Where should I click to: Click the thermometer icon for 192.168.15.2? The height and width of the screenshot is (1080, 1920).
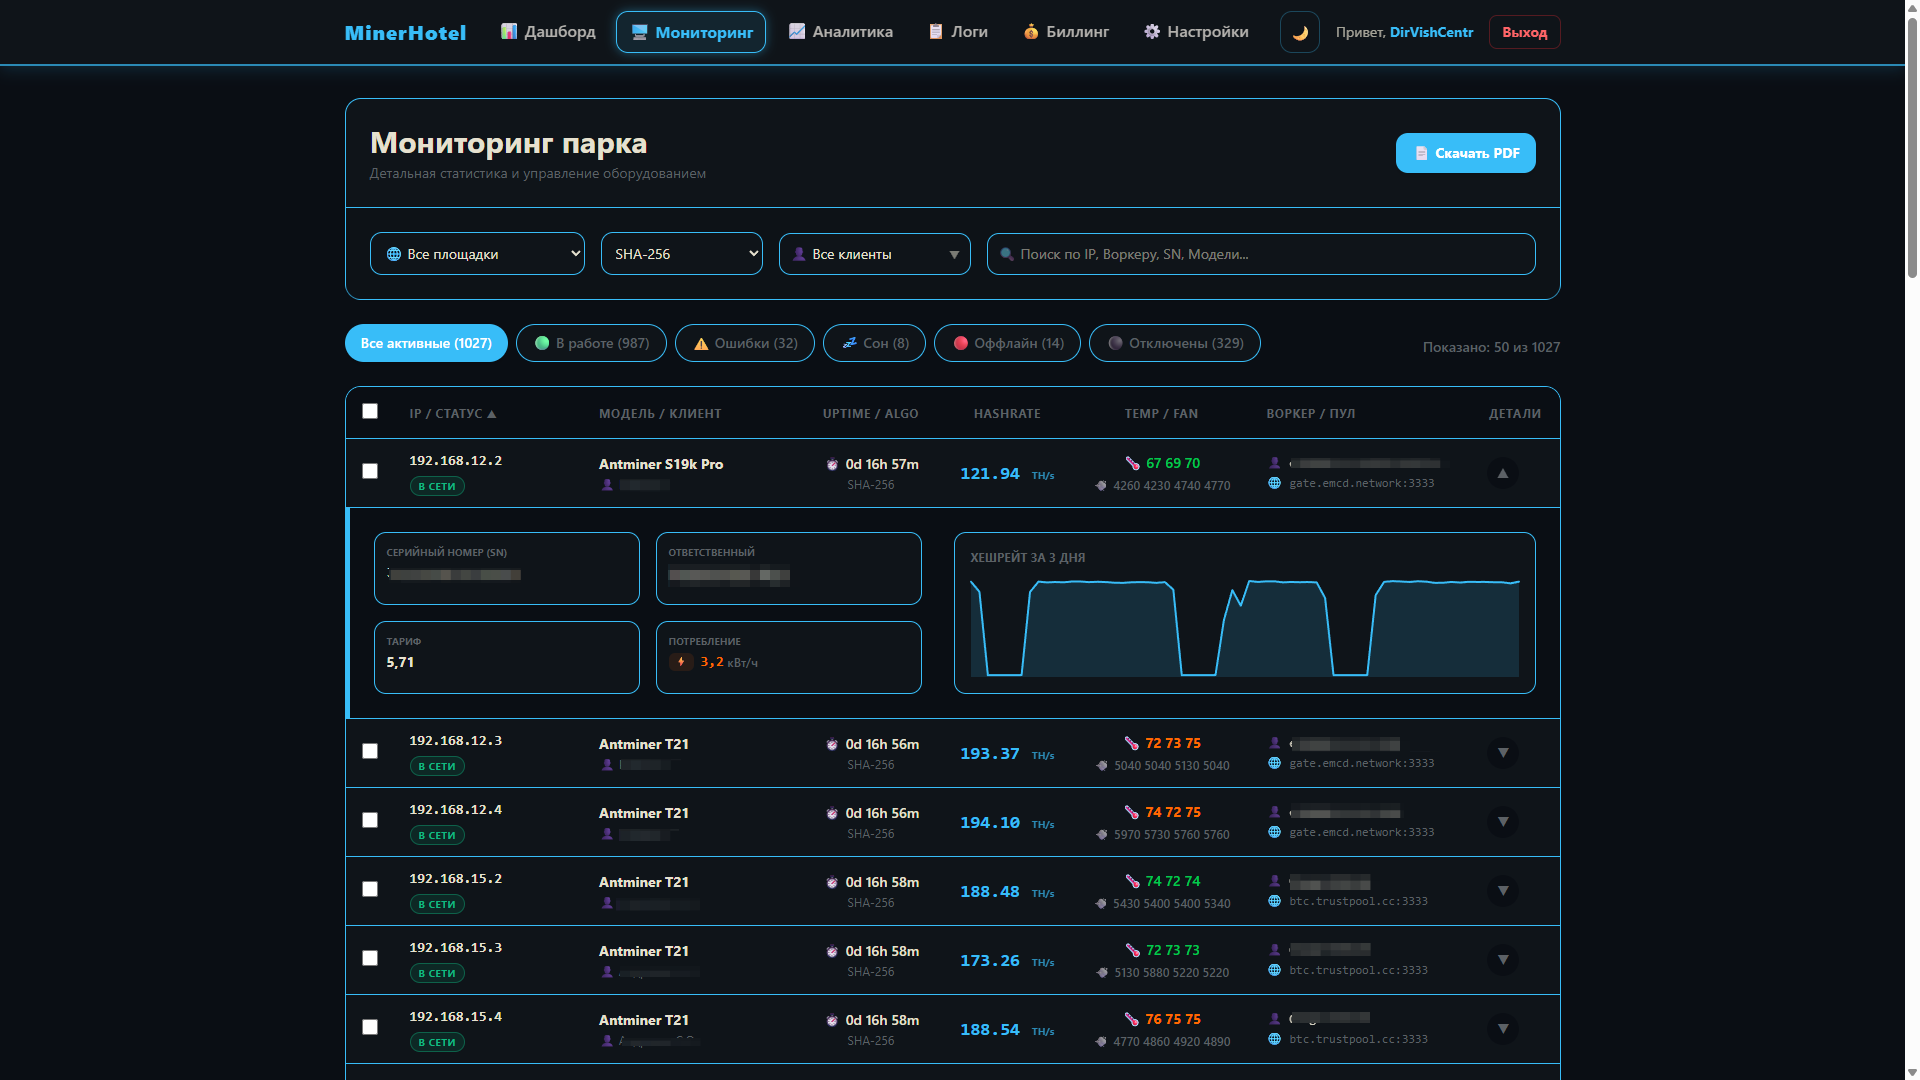tap(1132, 881)
